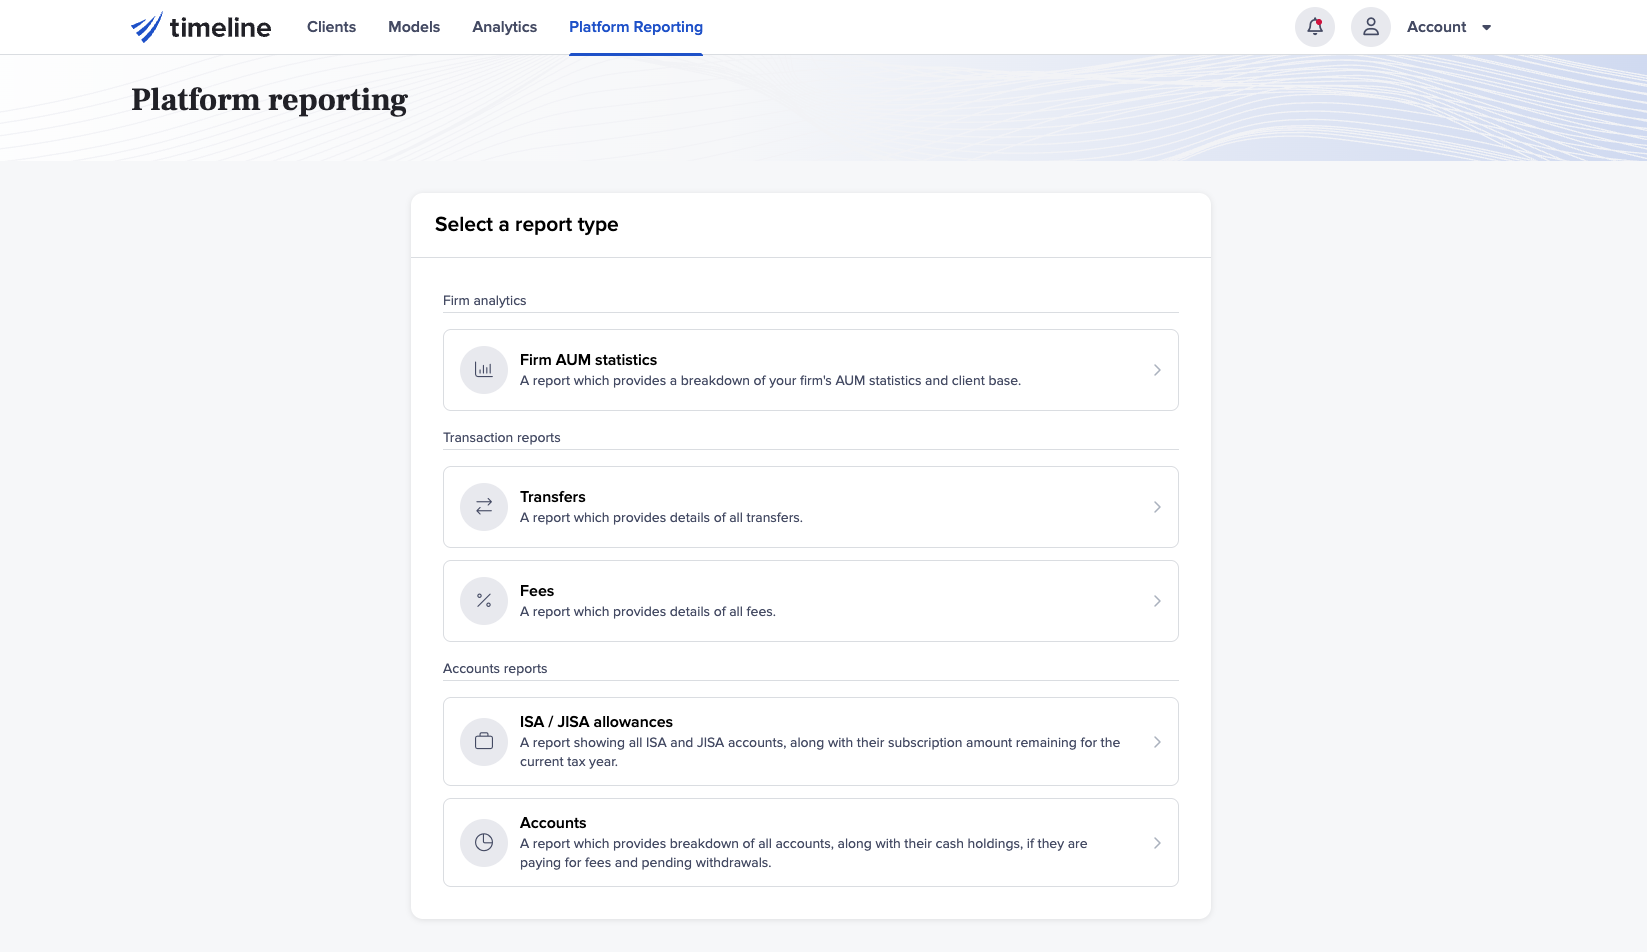This screenshot has height=952, width=1647.
Task: Click the Firm AUM statistics bar chart icon
Action: coord(484,370)
